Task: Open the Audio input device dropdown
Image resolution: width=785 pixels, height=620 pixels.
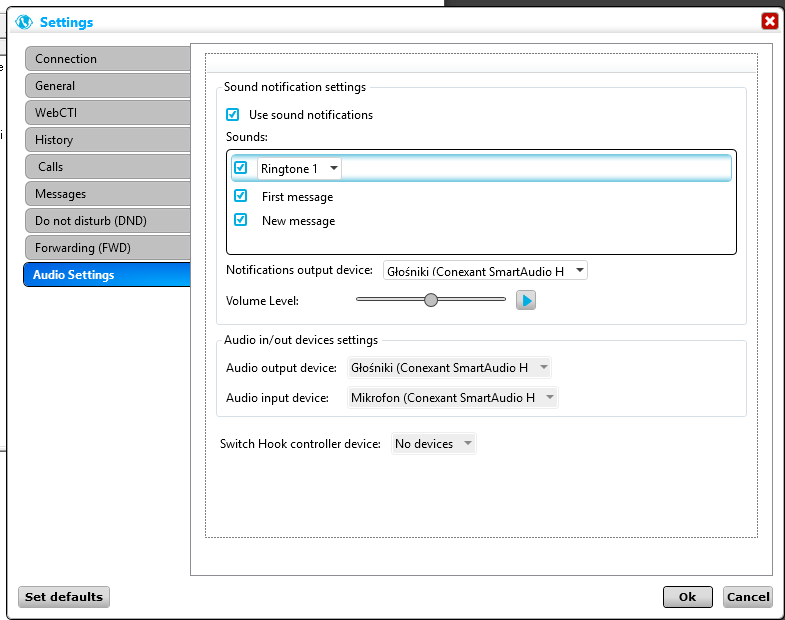Action: click(x=452, y=398)
